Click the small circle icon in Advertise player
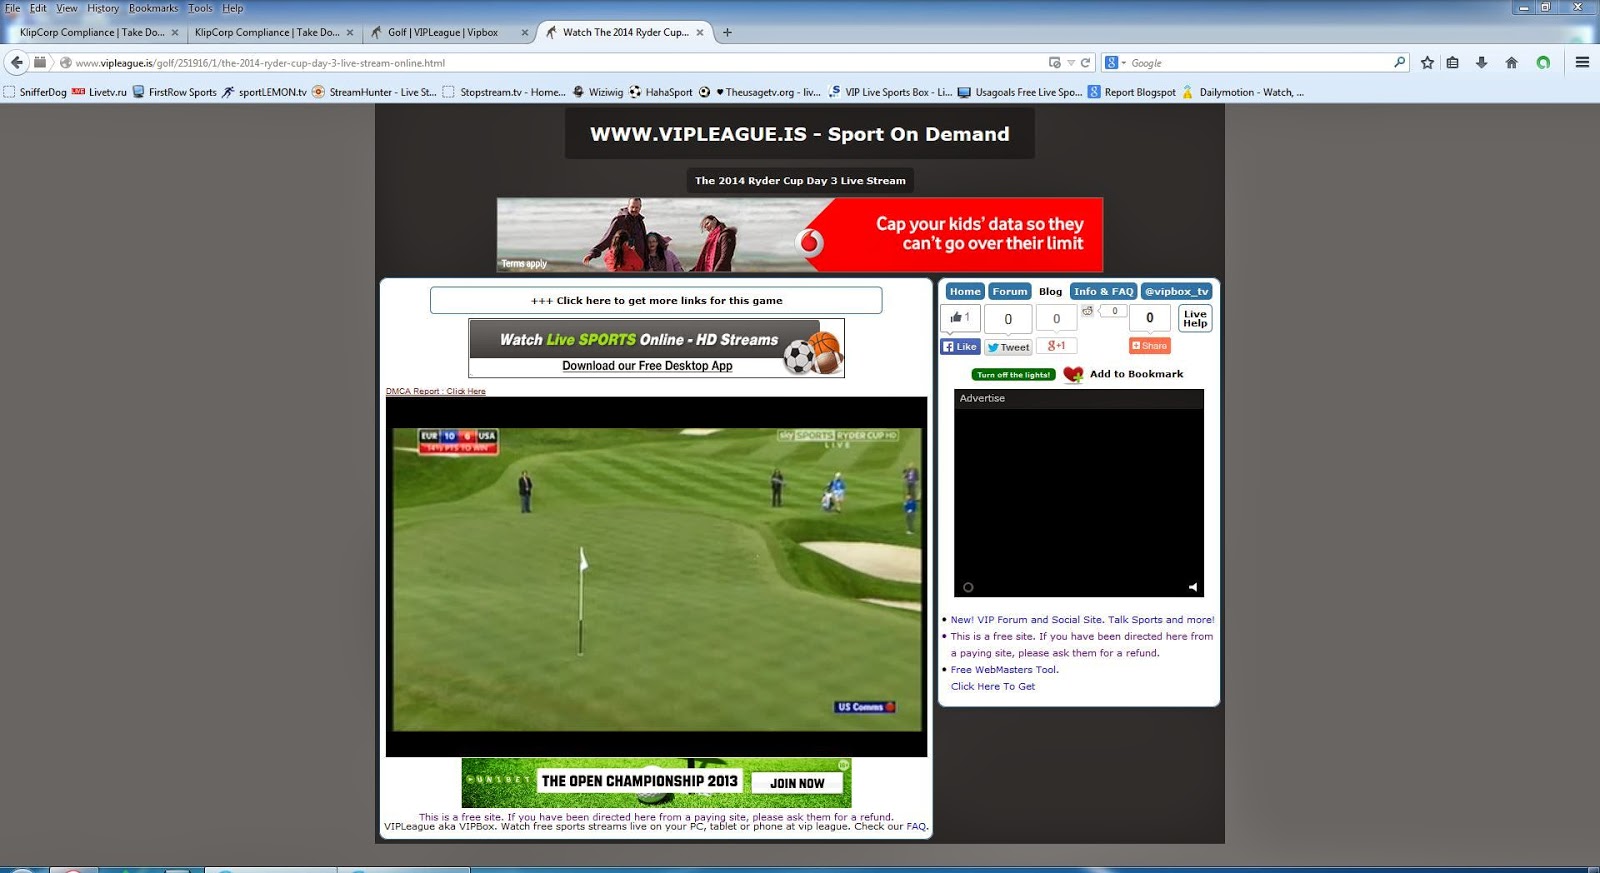The height and width of the screenshot is (873, 1600). tap(968, 587)
